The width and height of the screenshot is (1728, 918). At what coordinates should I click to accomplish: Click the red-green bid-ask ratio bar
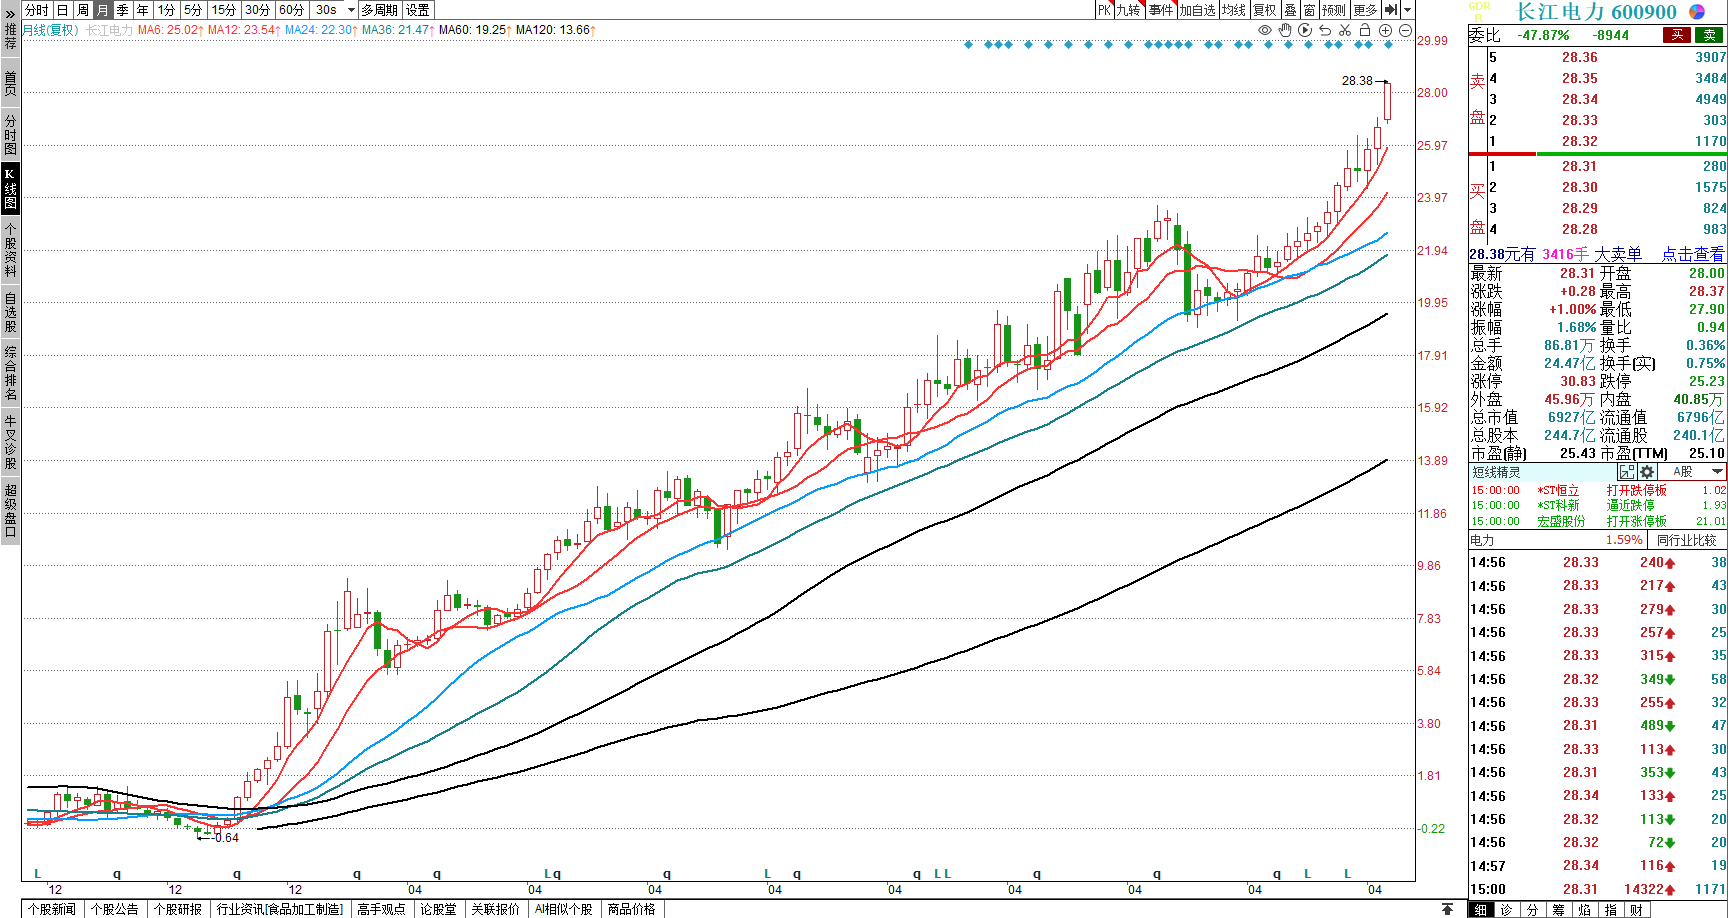1597,154
